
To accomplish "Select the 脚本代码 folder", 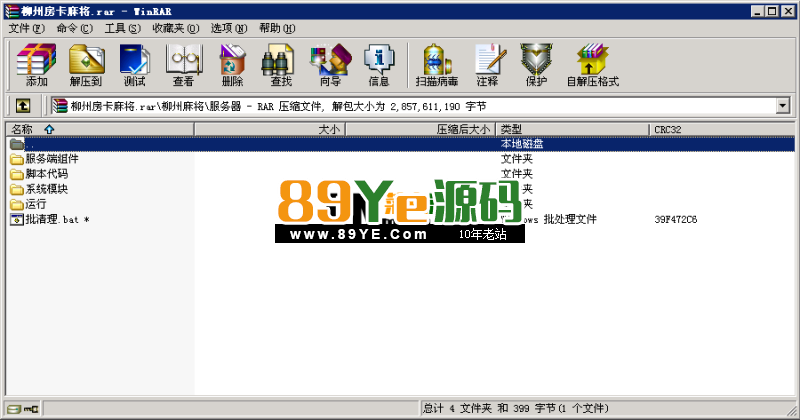I will [39, 174].
